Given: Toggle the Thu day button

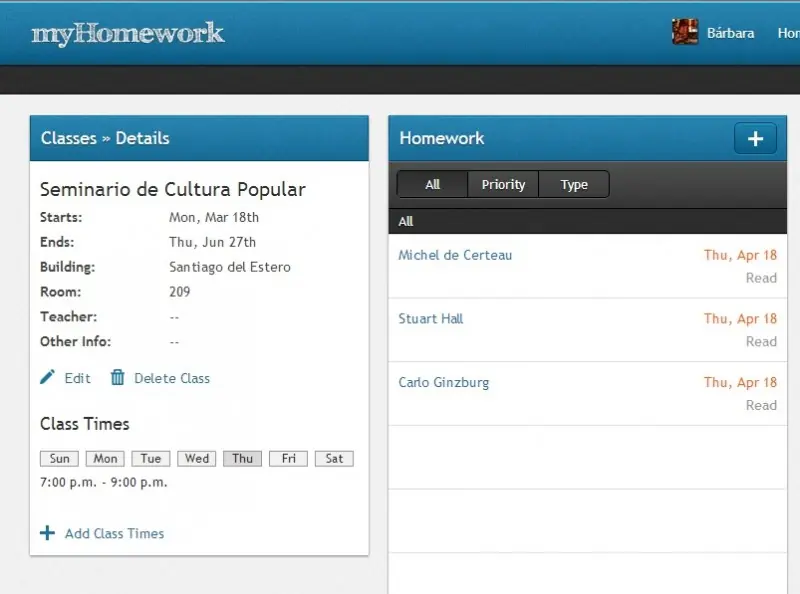Looking at the screenshot, I should tap(242, 459).
